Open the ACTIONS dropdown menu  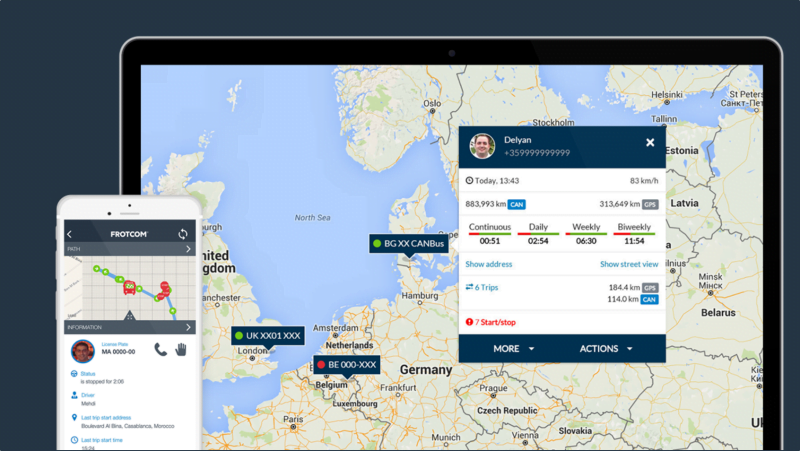pyautogui.click(x=606, y=349)
